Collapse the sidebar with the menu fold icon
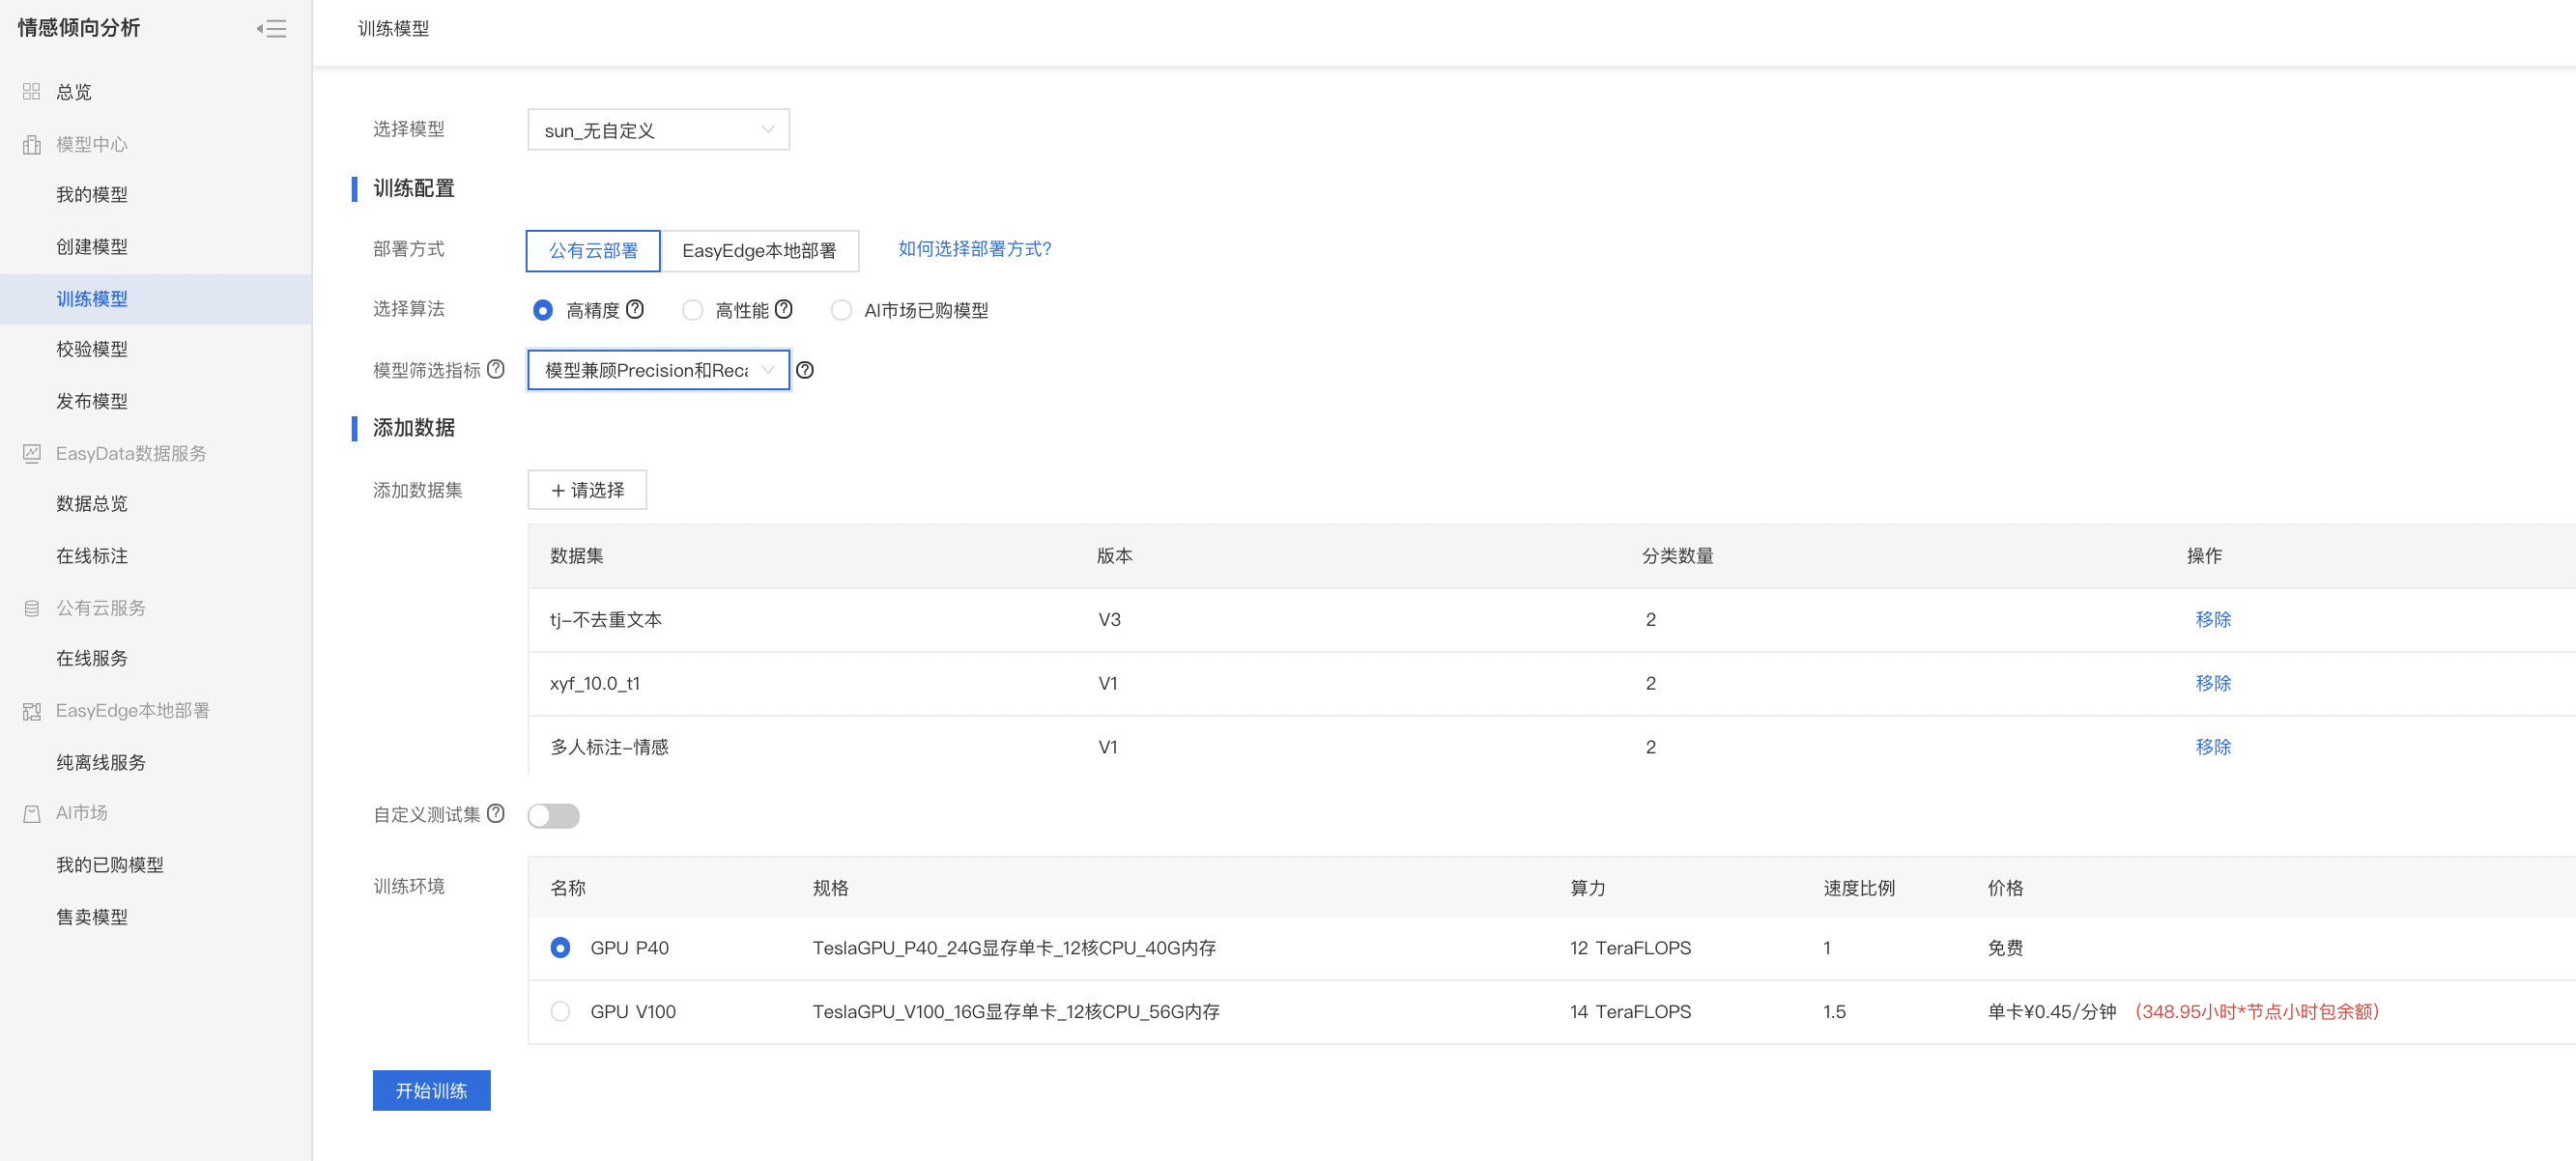 point(271,29)
